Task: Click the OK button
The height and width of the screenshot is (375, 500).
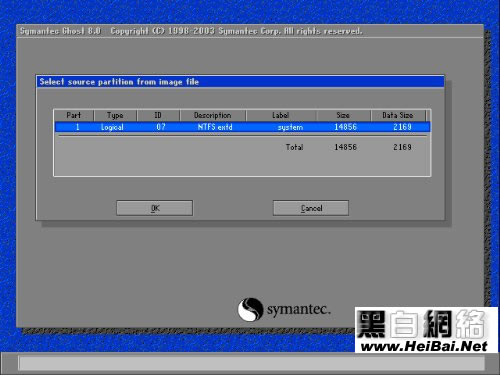Action: coord(154,208)
